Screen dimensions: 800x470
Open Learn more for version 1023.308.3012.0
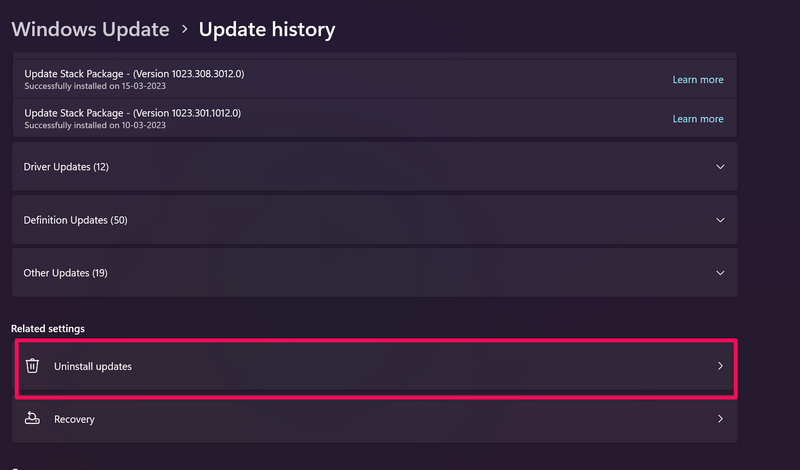697,79
